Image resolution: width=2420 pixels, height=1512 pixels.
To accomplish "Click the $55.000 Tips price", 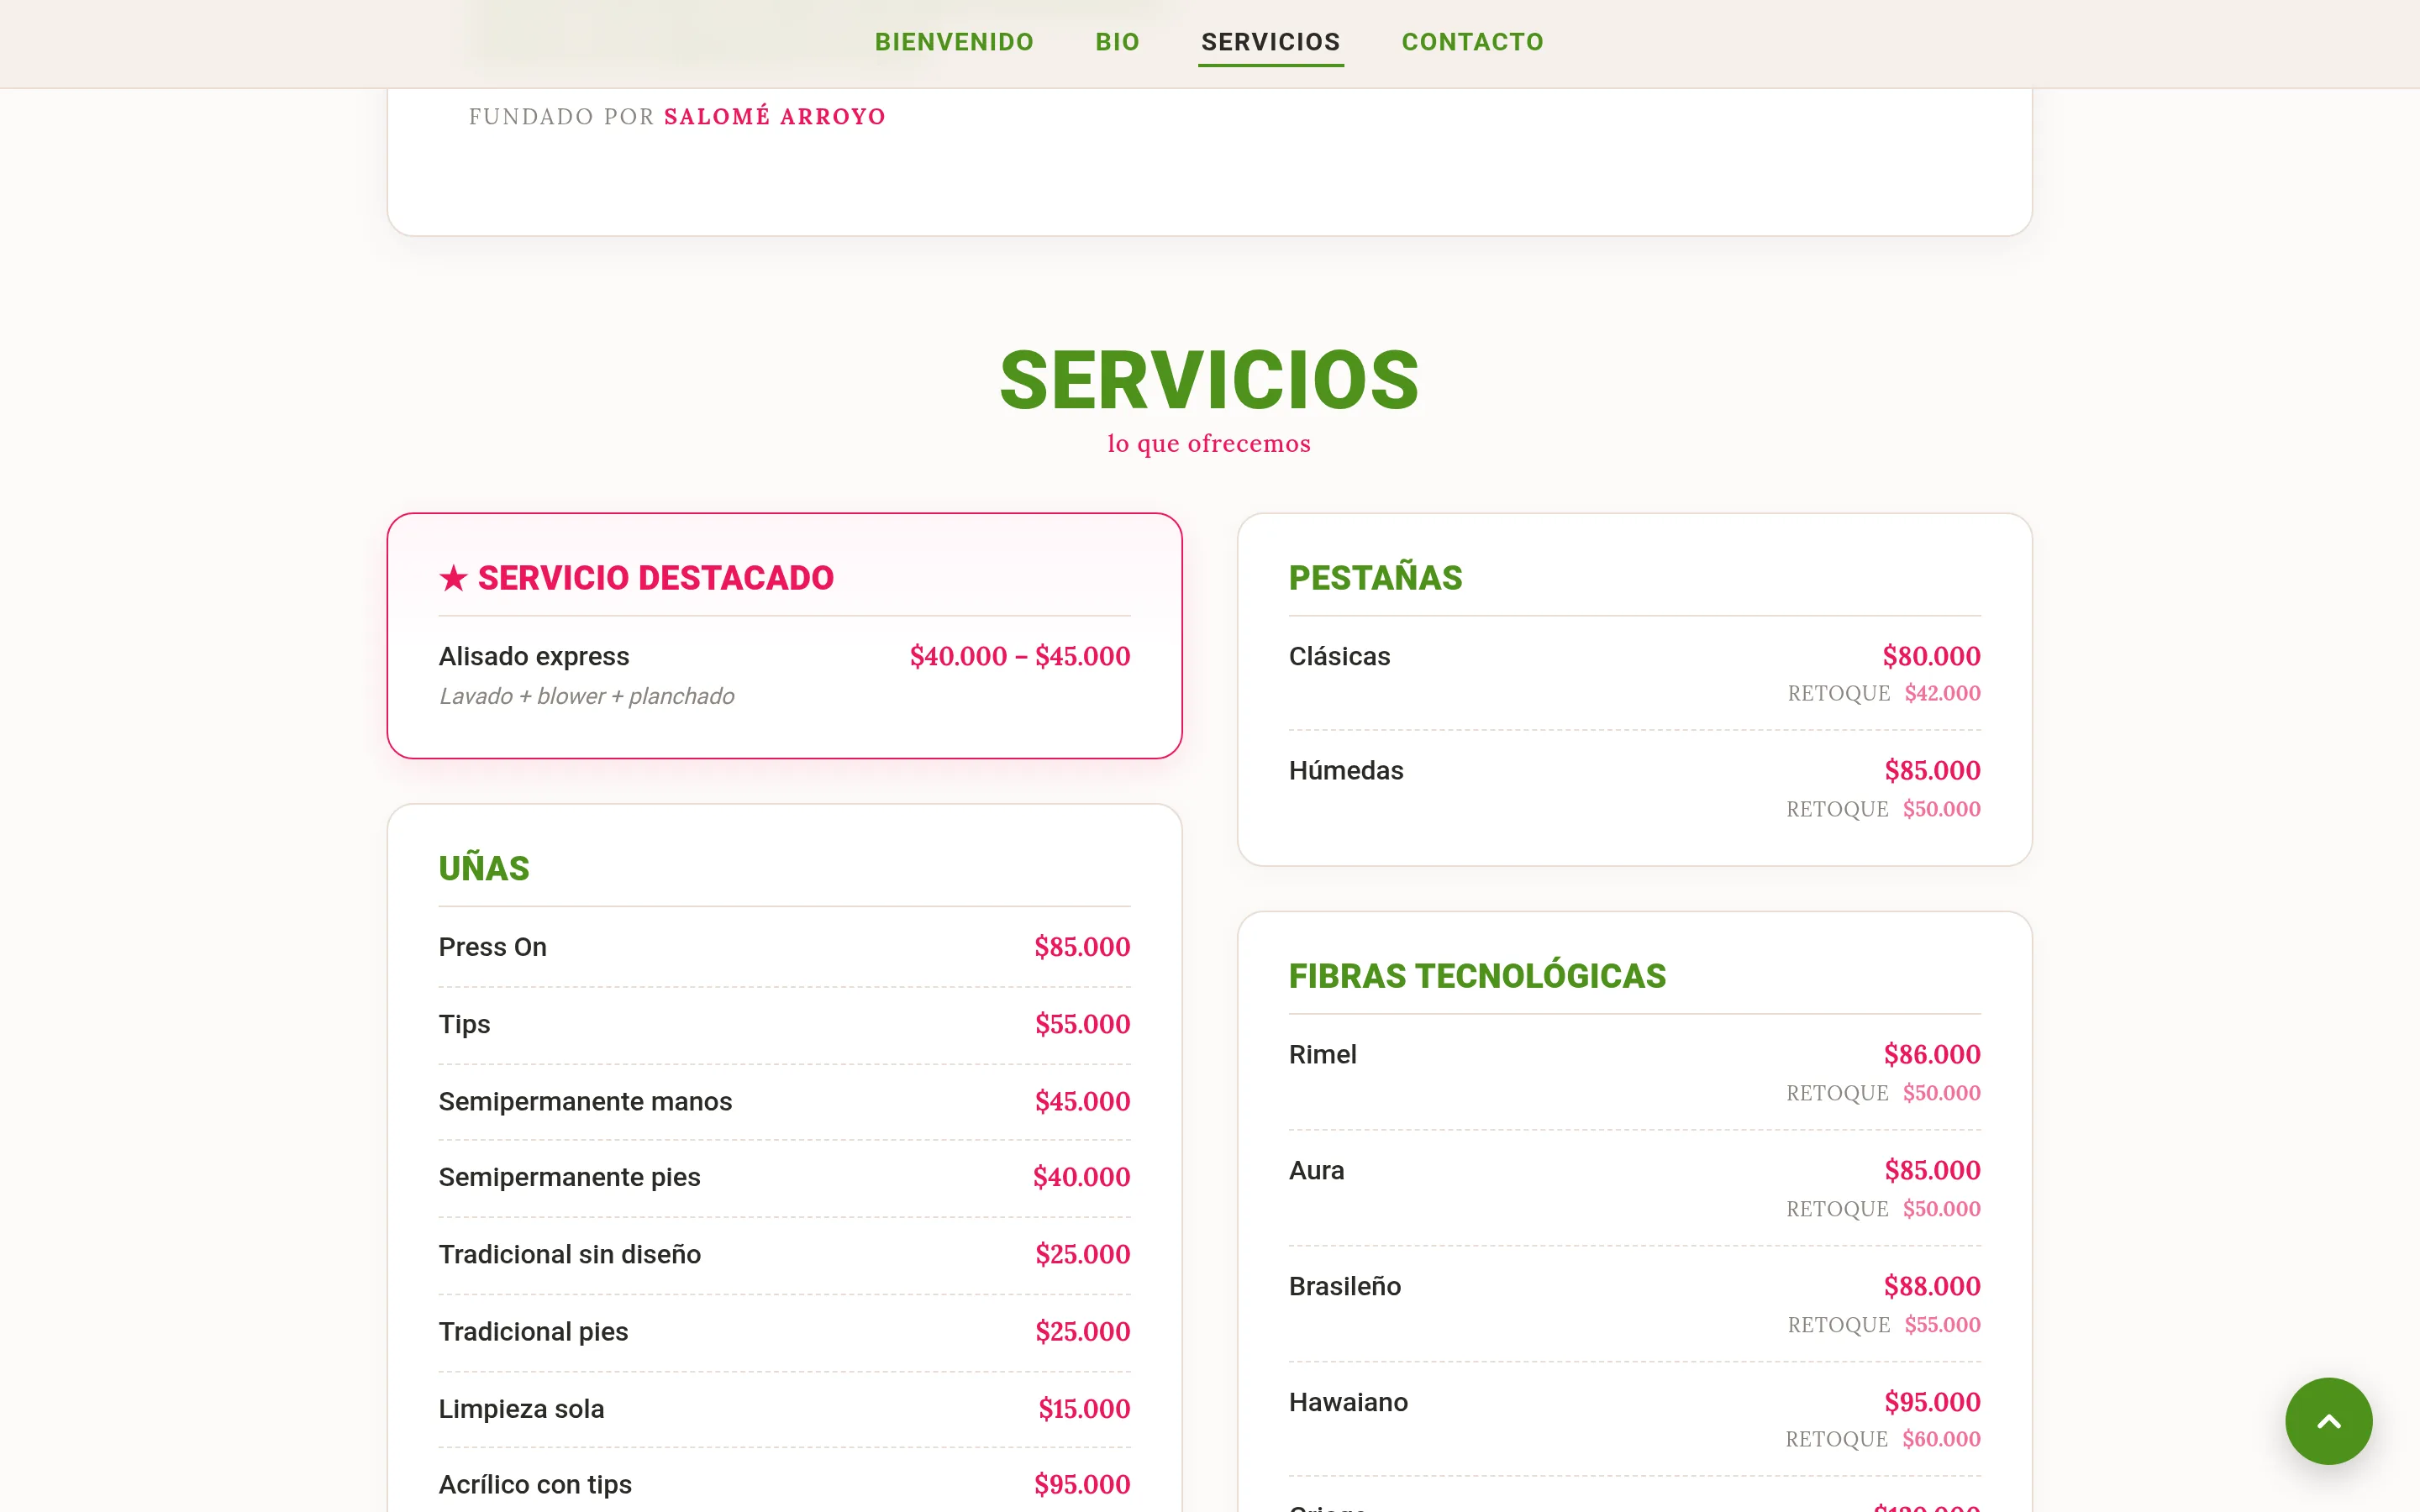I will 1083,1025.
